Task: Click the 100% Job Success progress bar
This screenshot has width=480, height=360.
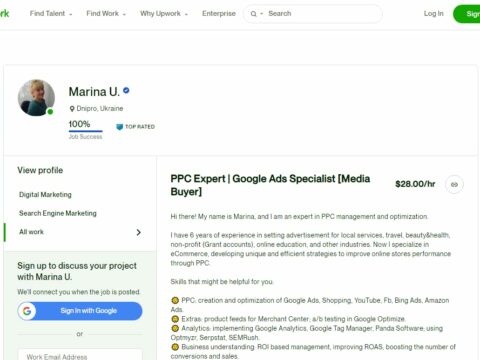Action: coord(86,131)
